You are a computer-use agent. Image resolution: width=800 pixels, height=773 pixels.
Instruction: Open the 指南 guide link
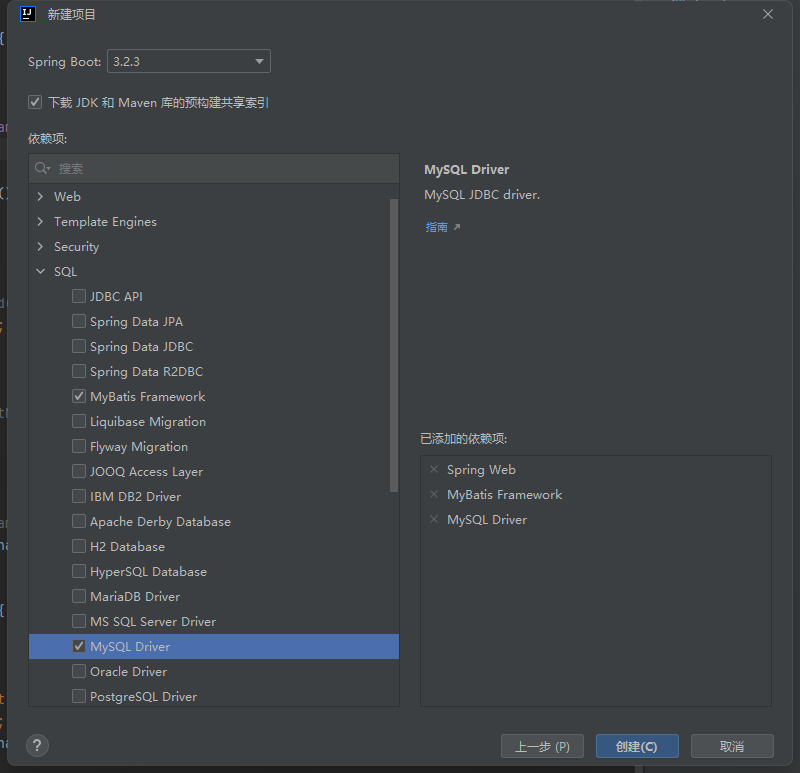tap(437, 227)
